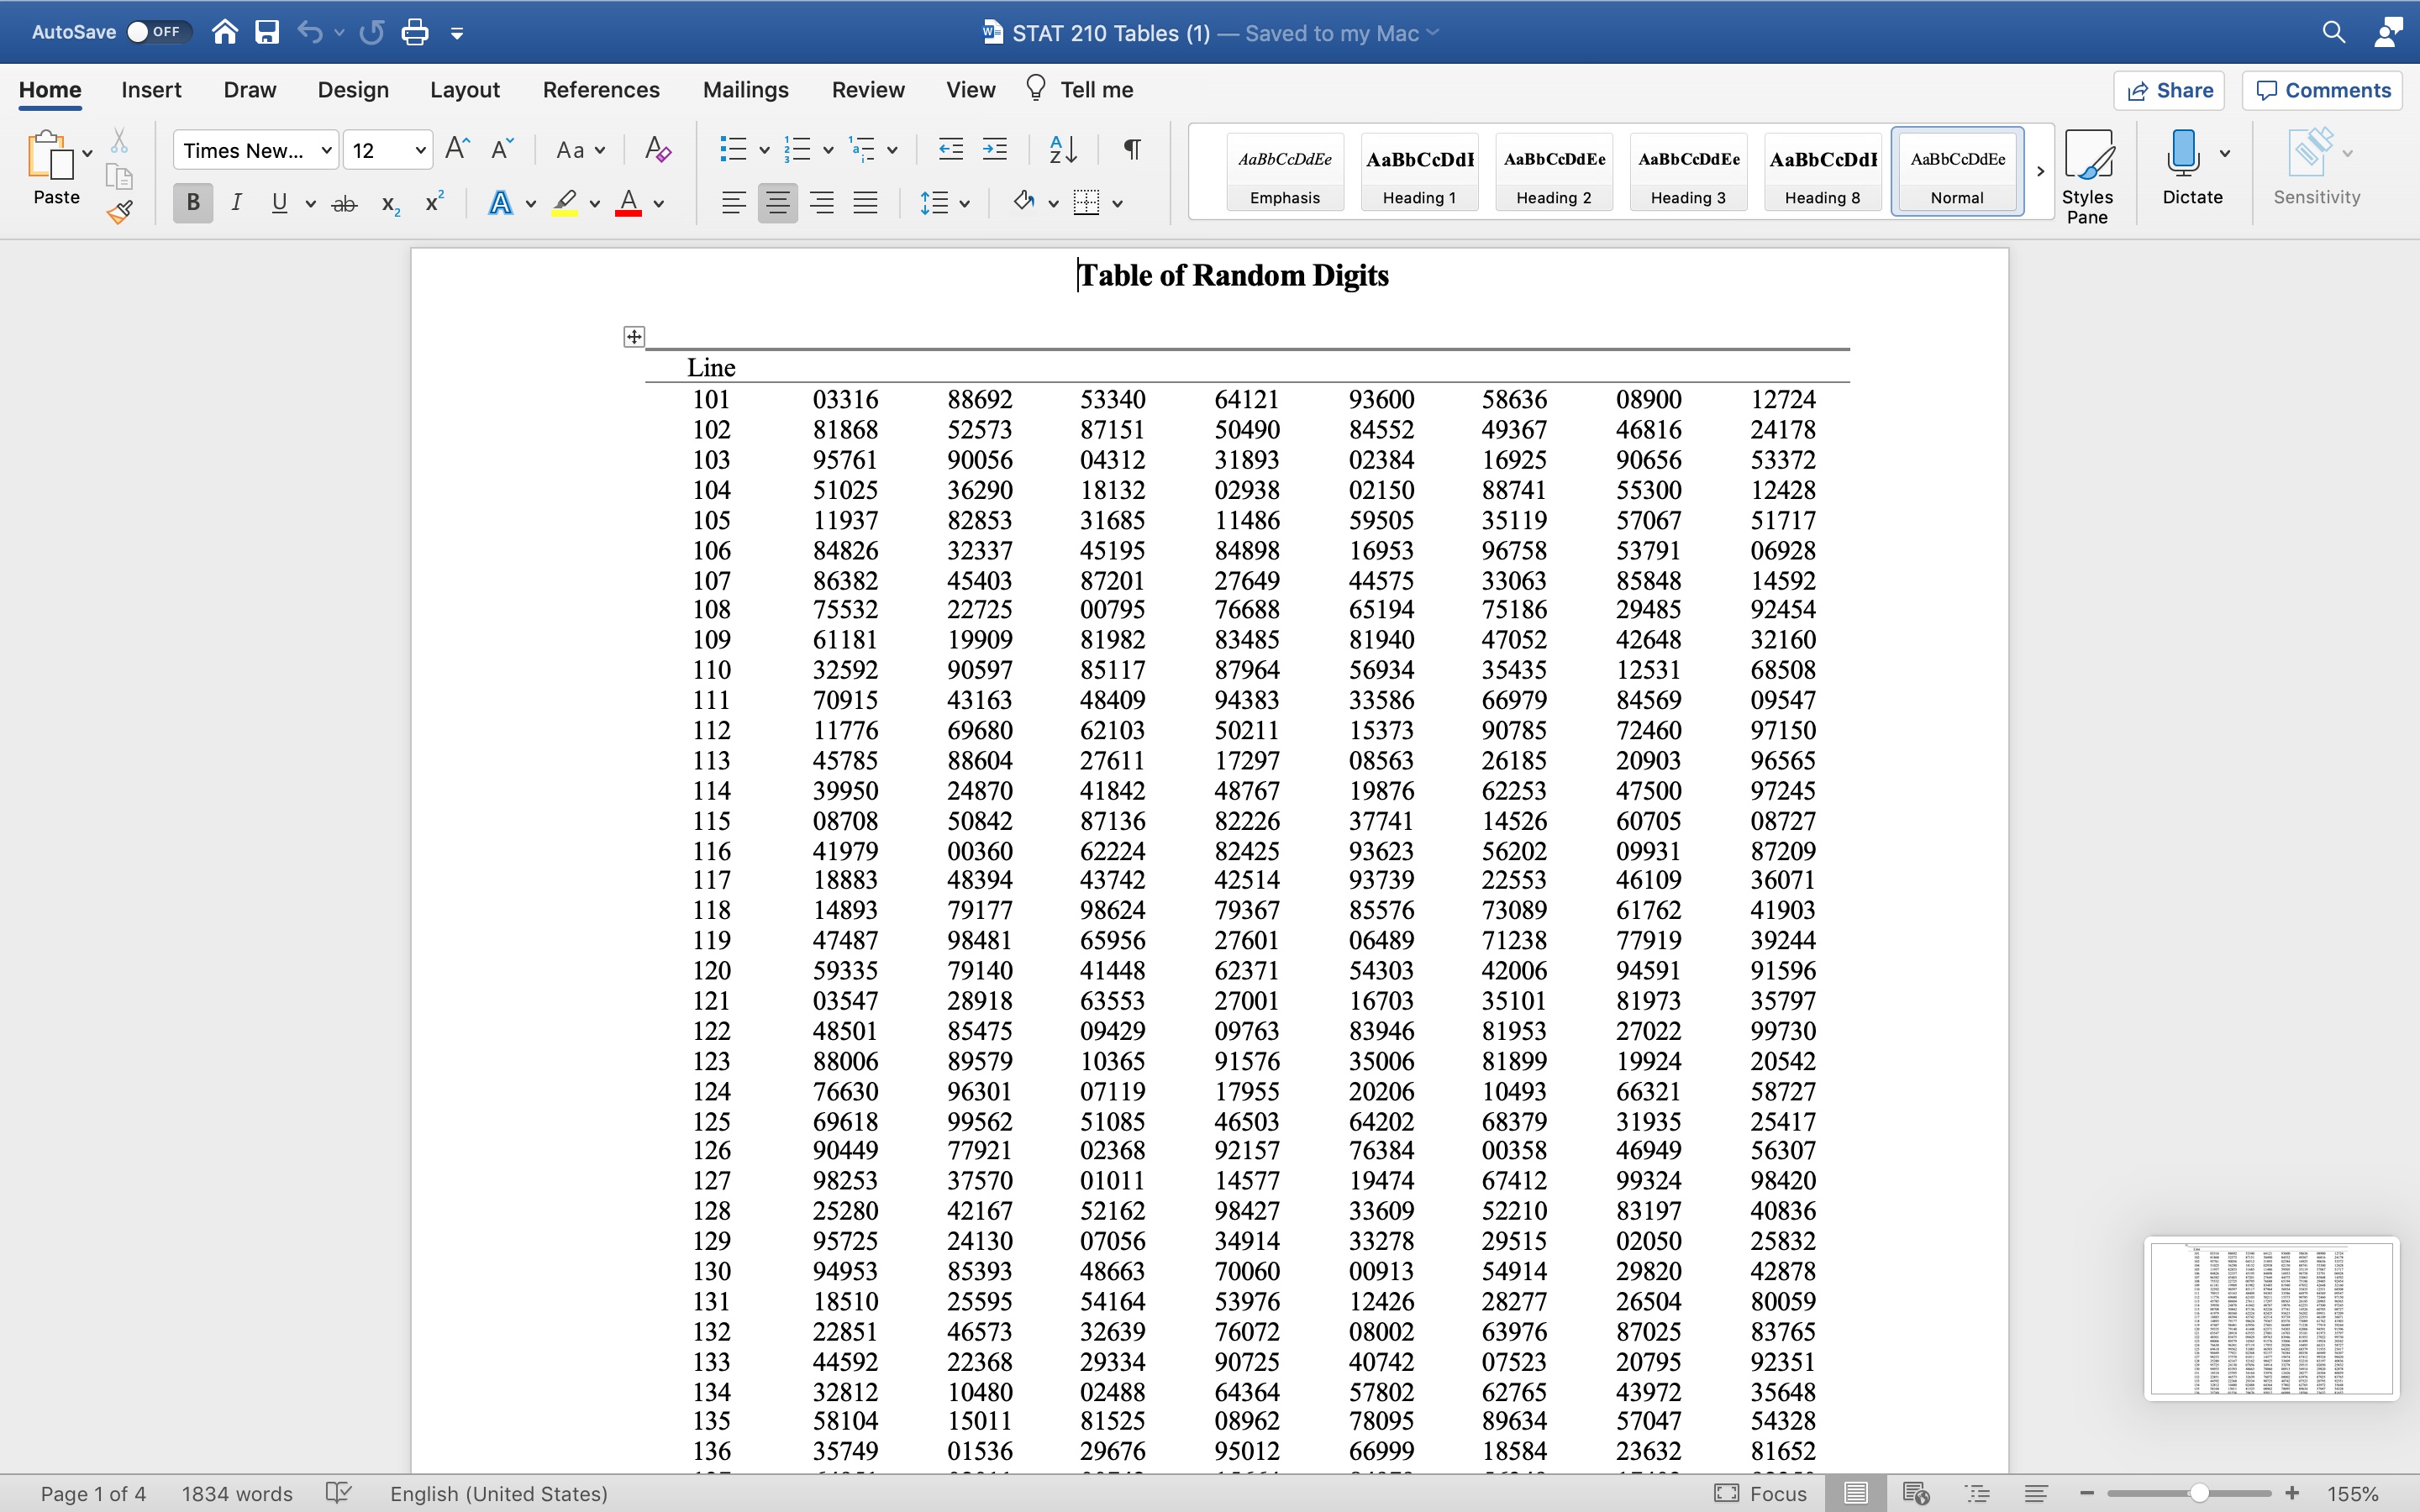
Task: Open the Styles Pane
Action: click(x=2087, y=176)
